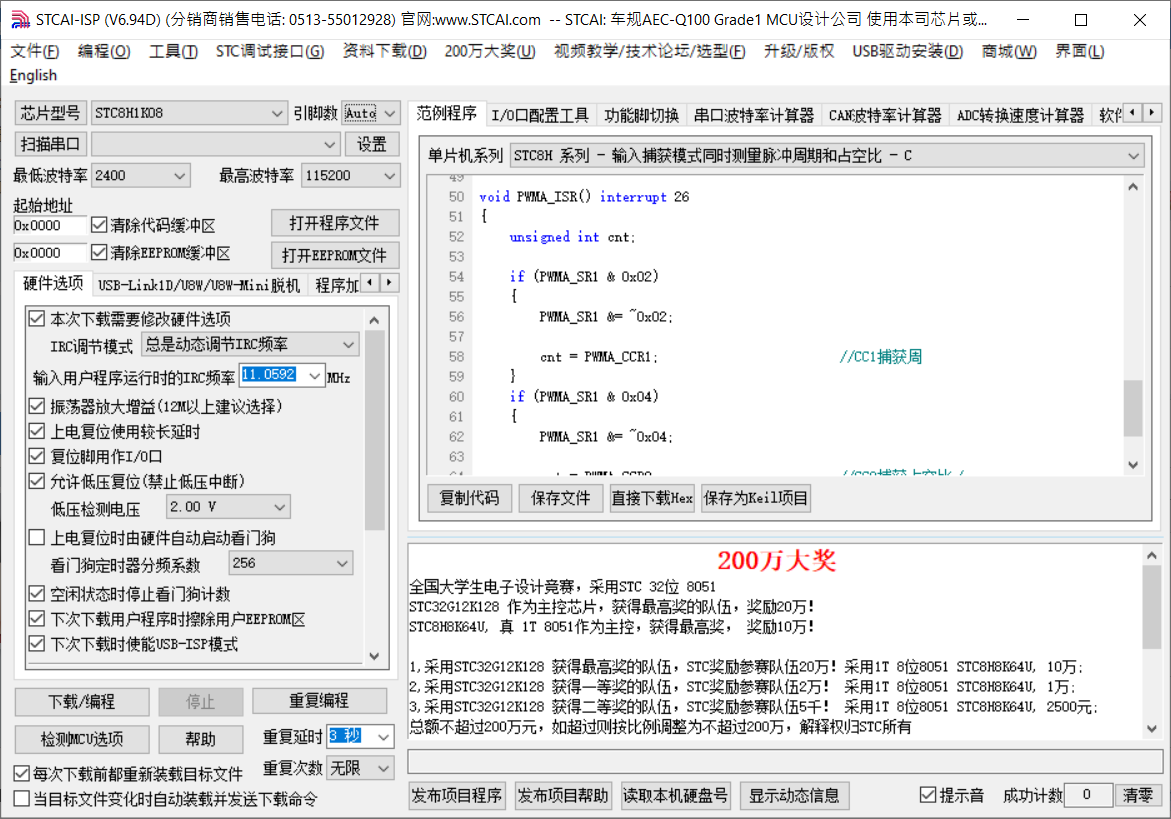This screenshot has height=819, width=1171.
Task: Click 成功计数 value field
Action: click(1088, 794)
